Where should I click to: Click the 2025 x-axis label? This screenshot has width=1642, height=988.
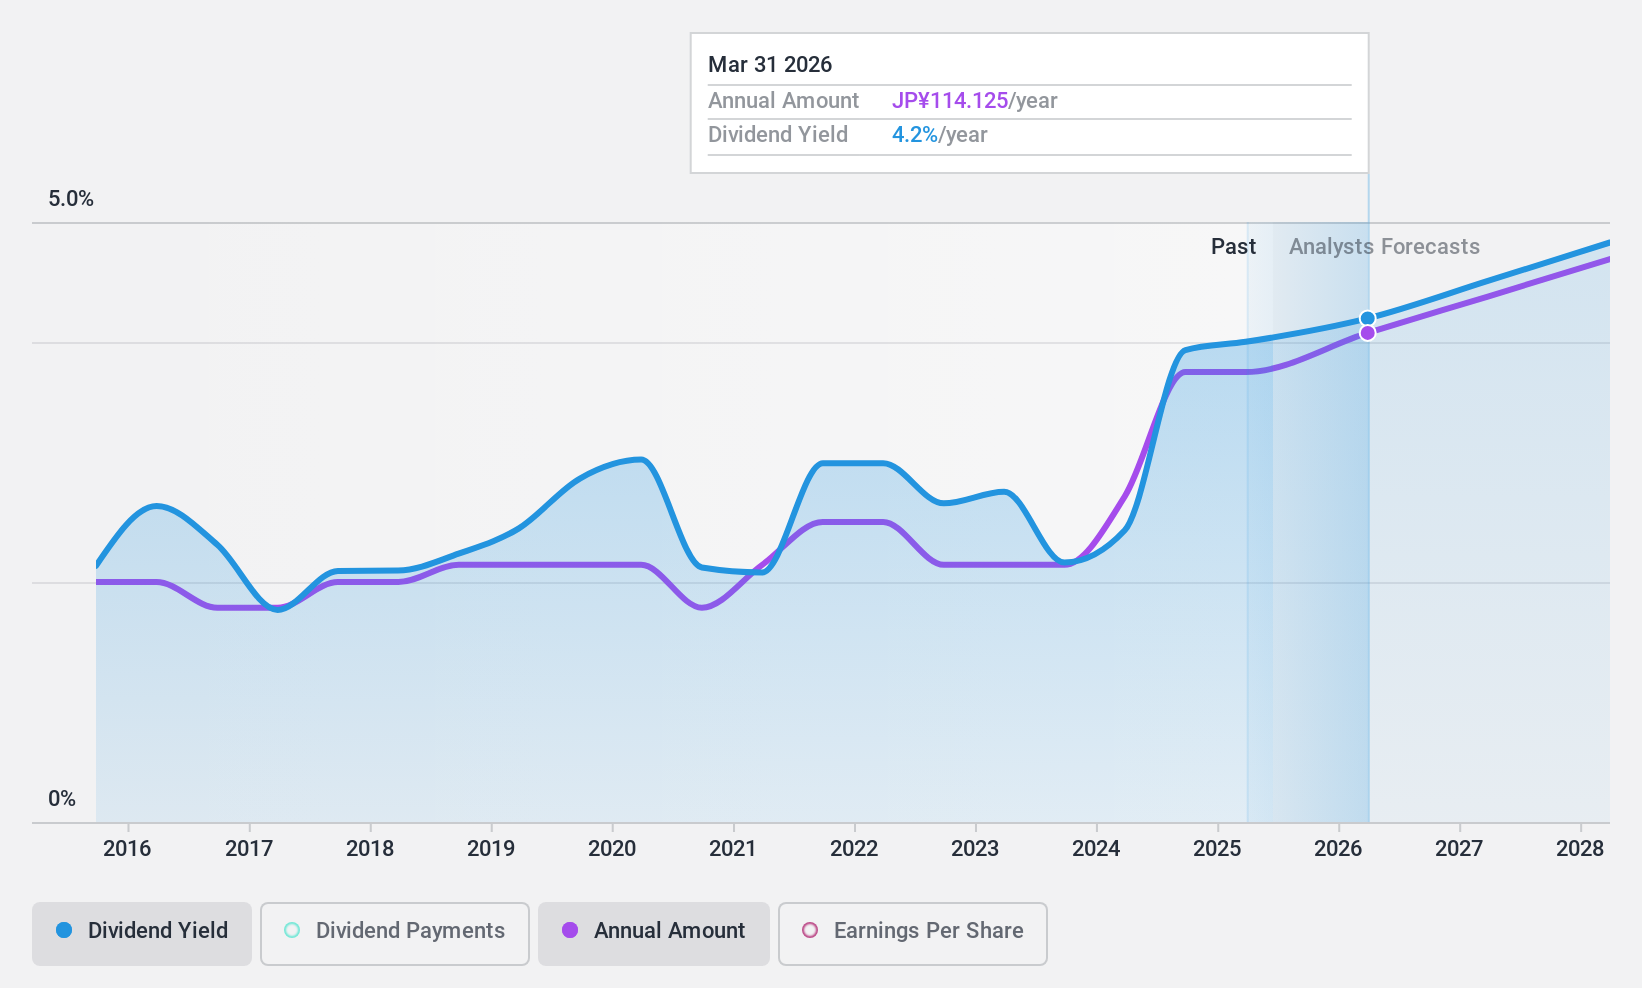click(x=1217, y=849)
